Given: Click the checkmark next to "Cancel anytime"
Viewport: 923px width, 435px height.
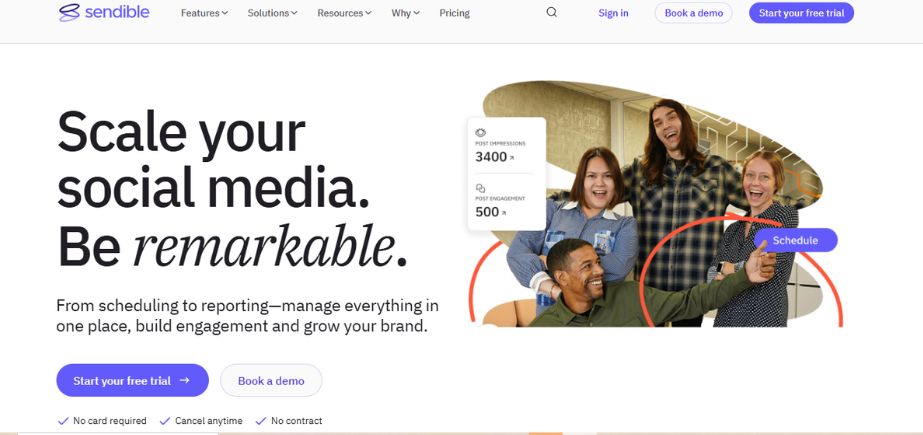Looking at the screenshot, I should click(x=165, y=421).
